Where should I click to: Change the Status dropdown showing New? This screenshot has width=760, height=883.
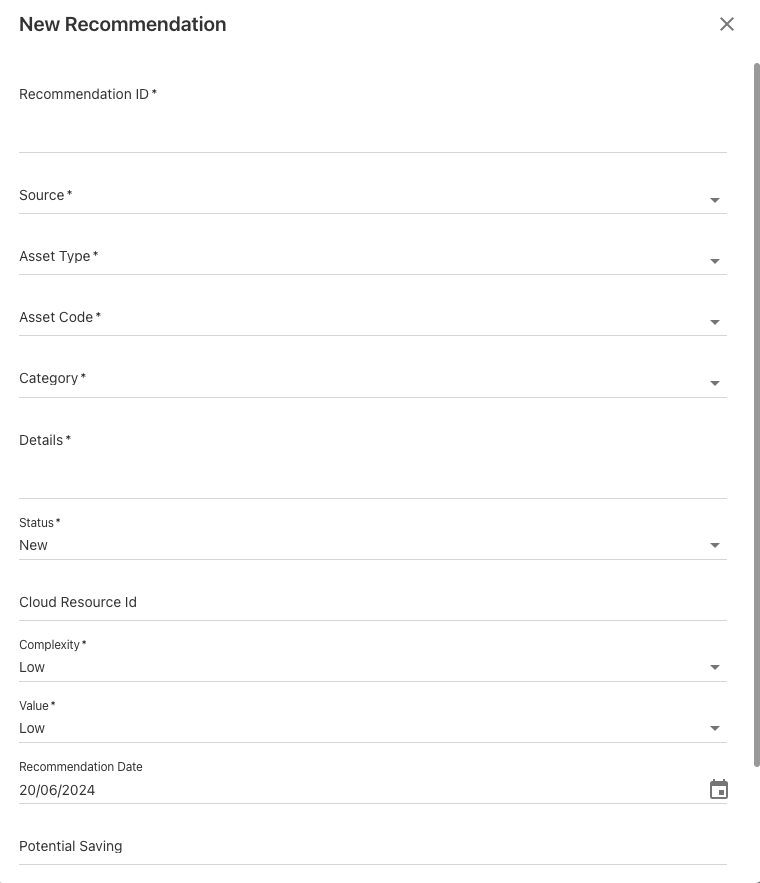pyautogui.click(x=372, y=545)
